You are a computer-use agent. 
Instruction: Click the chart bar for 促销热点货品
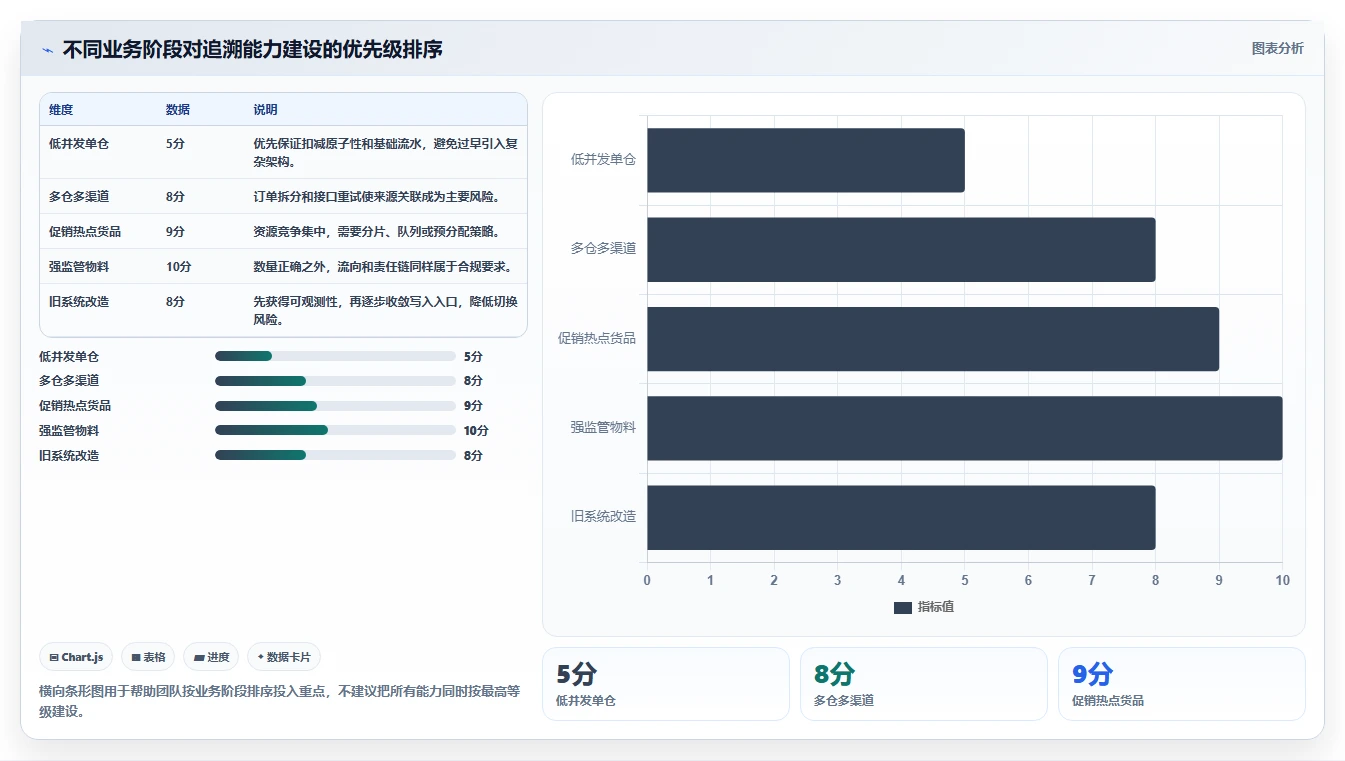pyautogui.click(x=933, y=339)
